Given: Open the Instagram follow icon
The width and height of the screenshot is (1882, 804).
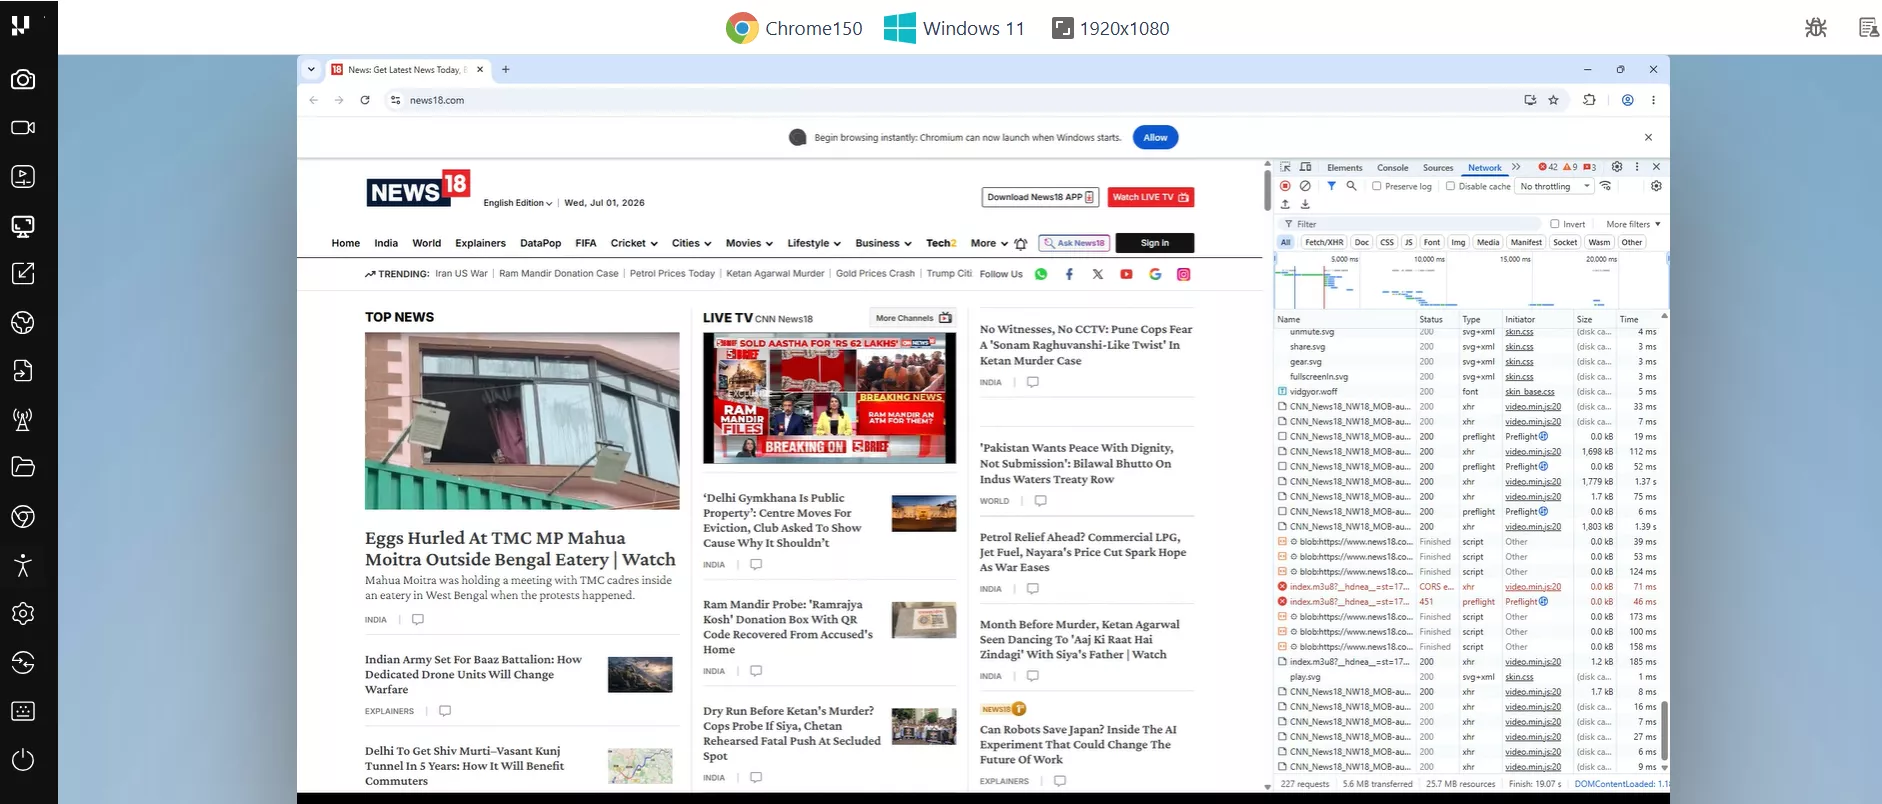Looking at the screenshot, I should (1184, 274).
